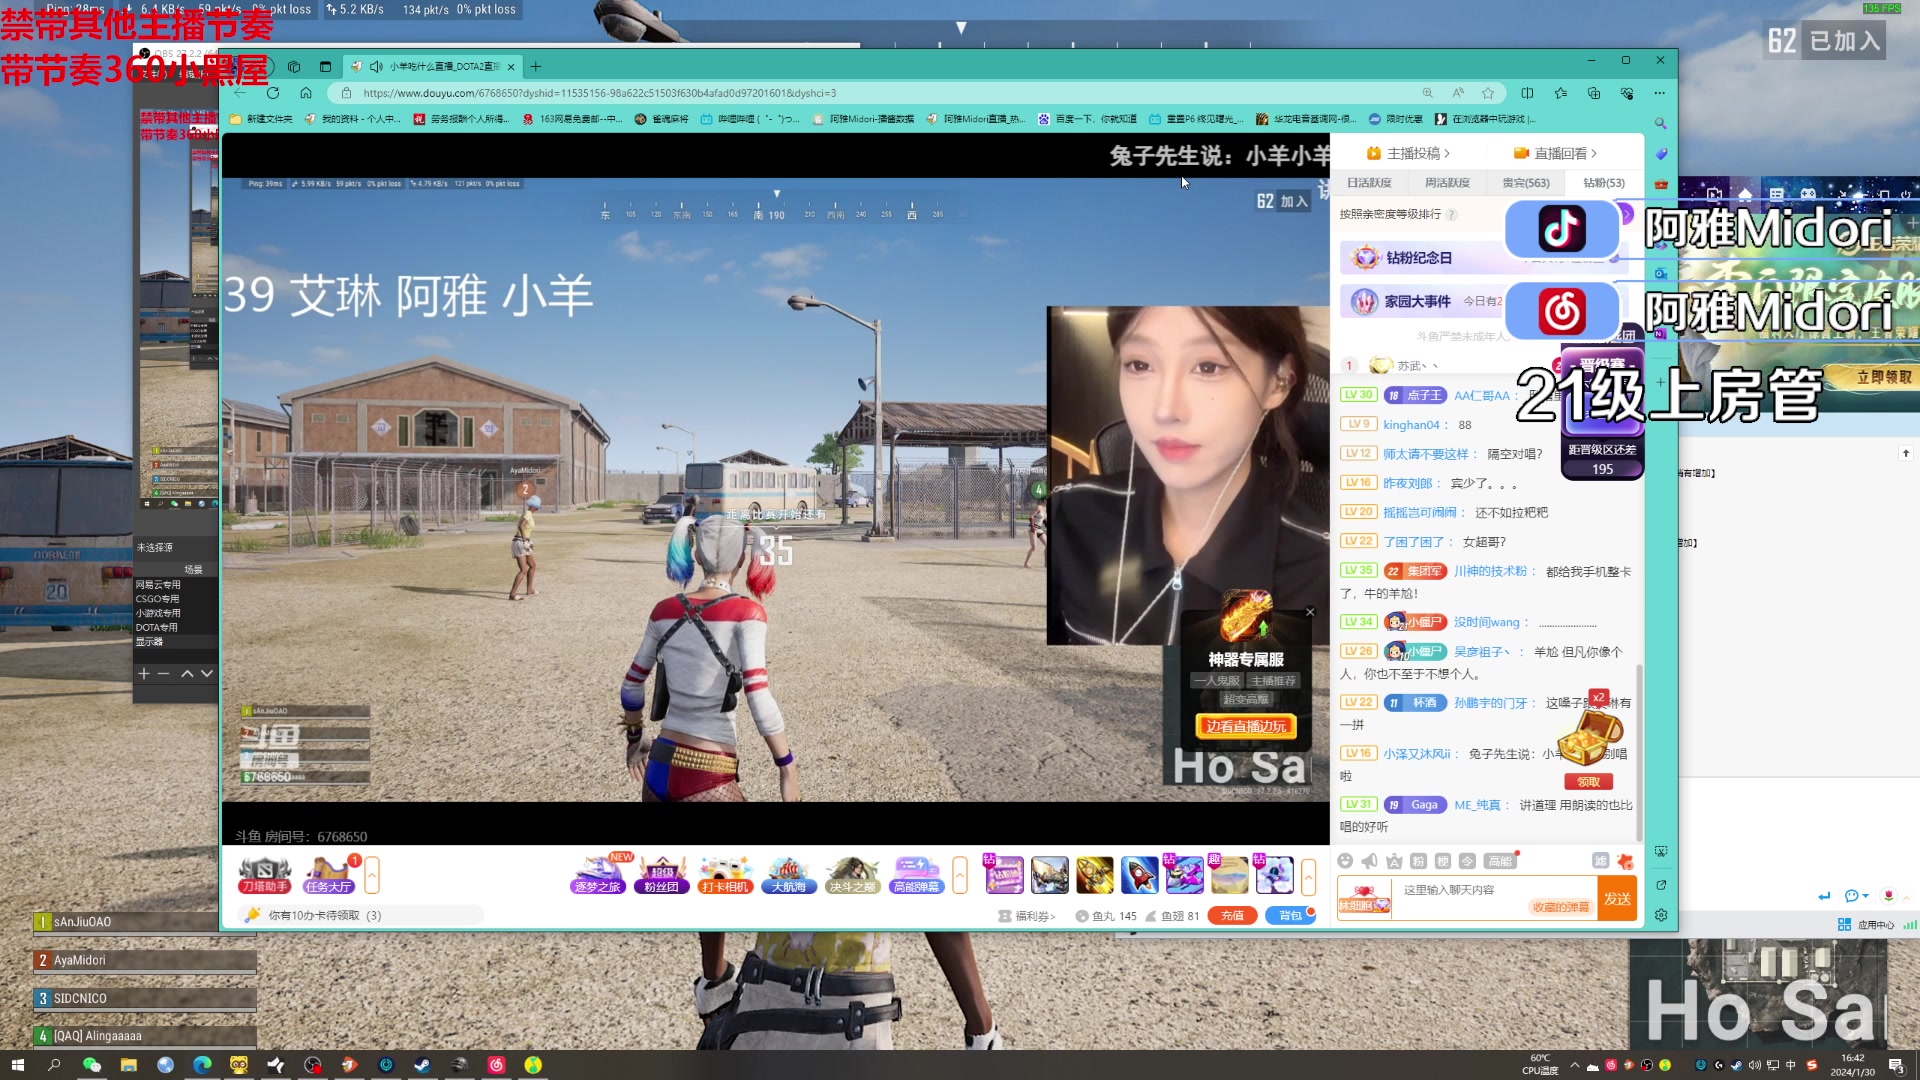Open WeChat from the taskbar

(x=92, y=1065)
